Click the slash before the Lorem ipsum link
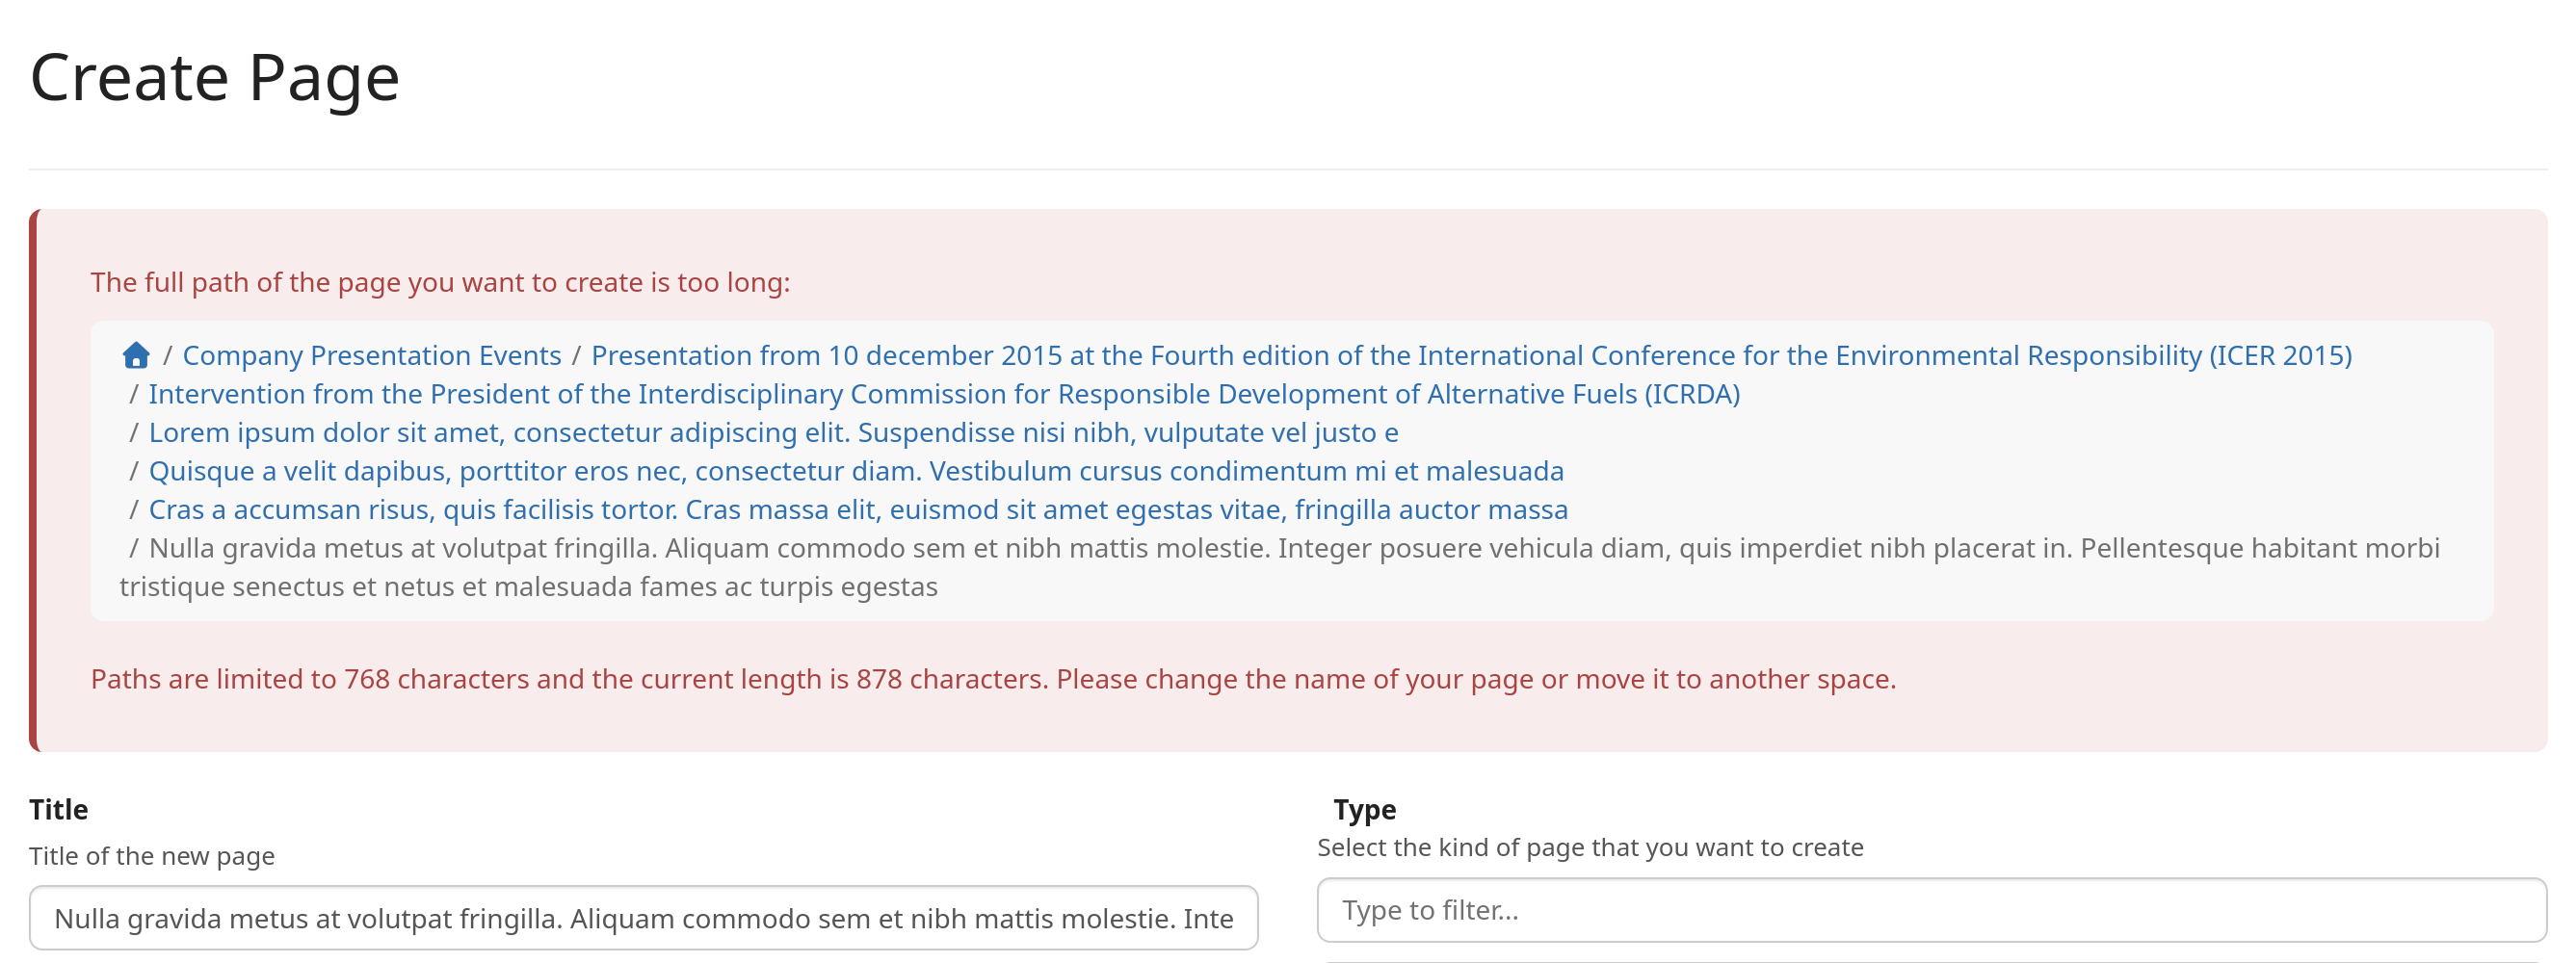 click(x=133, y=433)
